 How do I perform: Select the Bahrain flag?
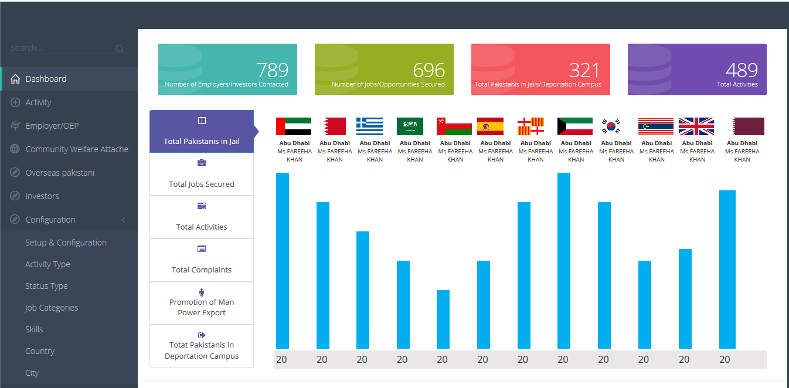coord(335,126)
